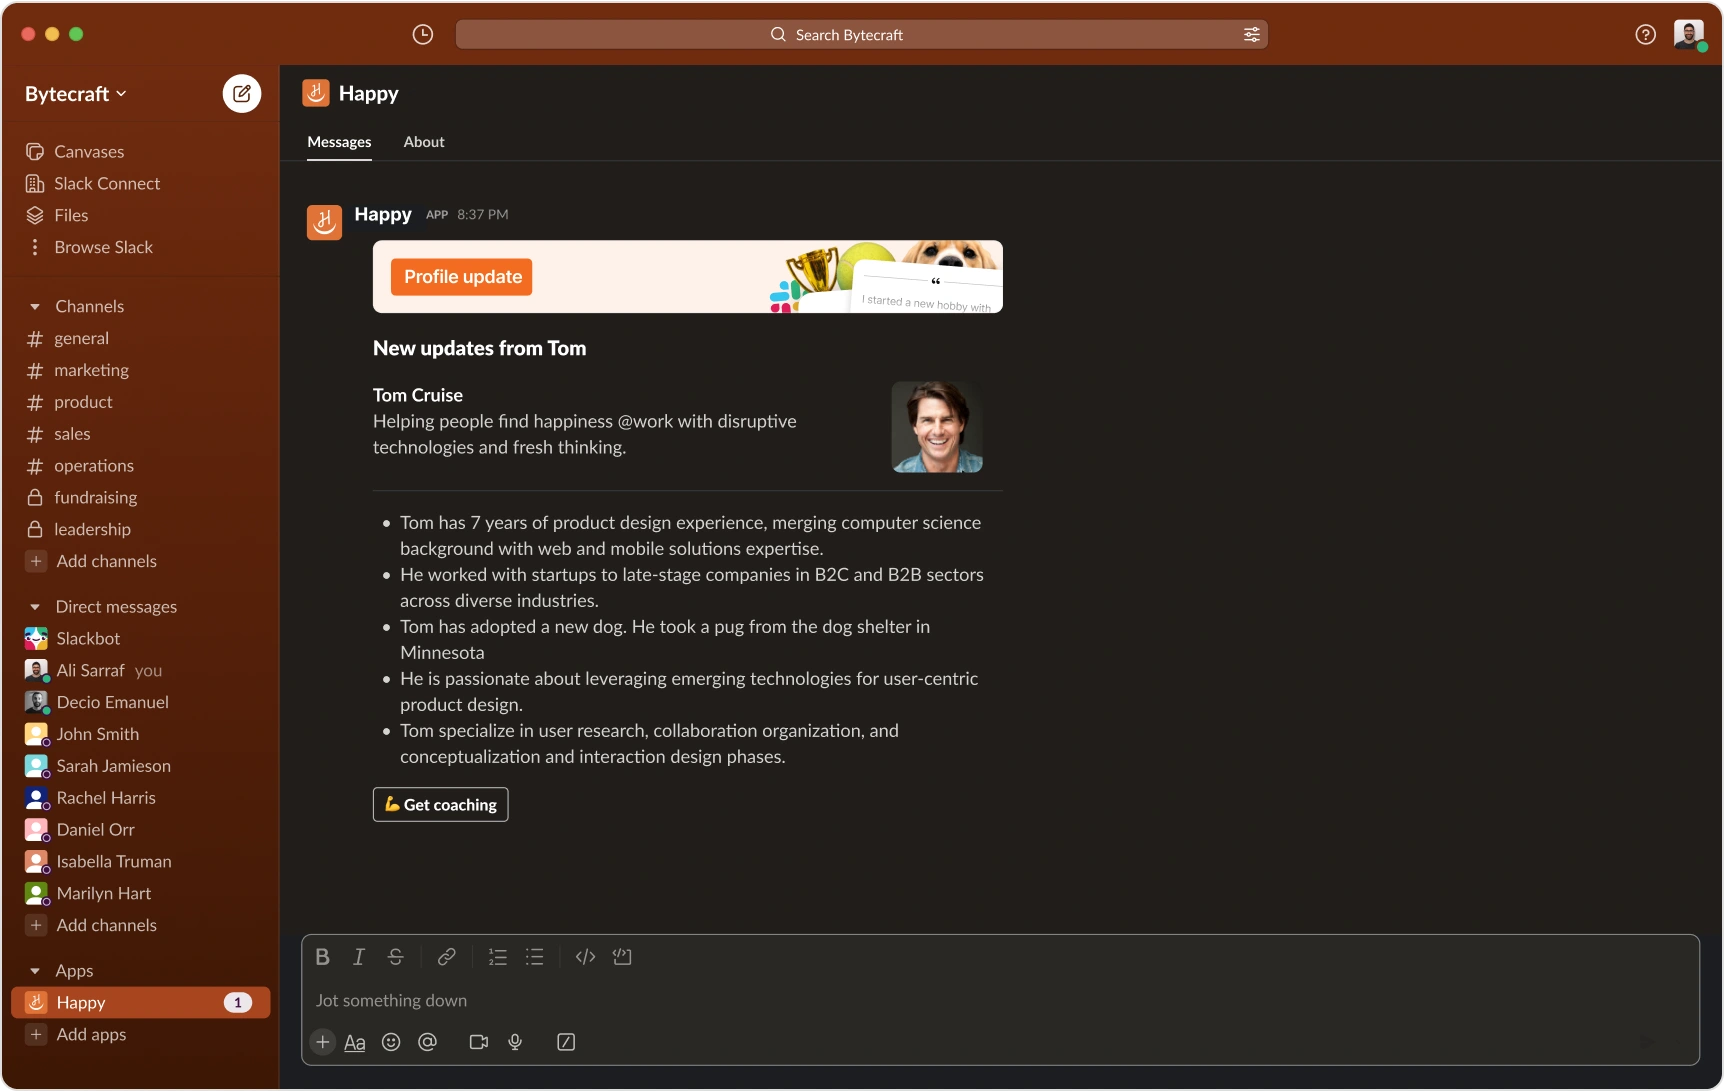Toggle ordered list formatting

pos(497,957)
